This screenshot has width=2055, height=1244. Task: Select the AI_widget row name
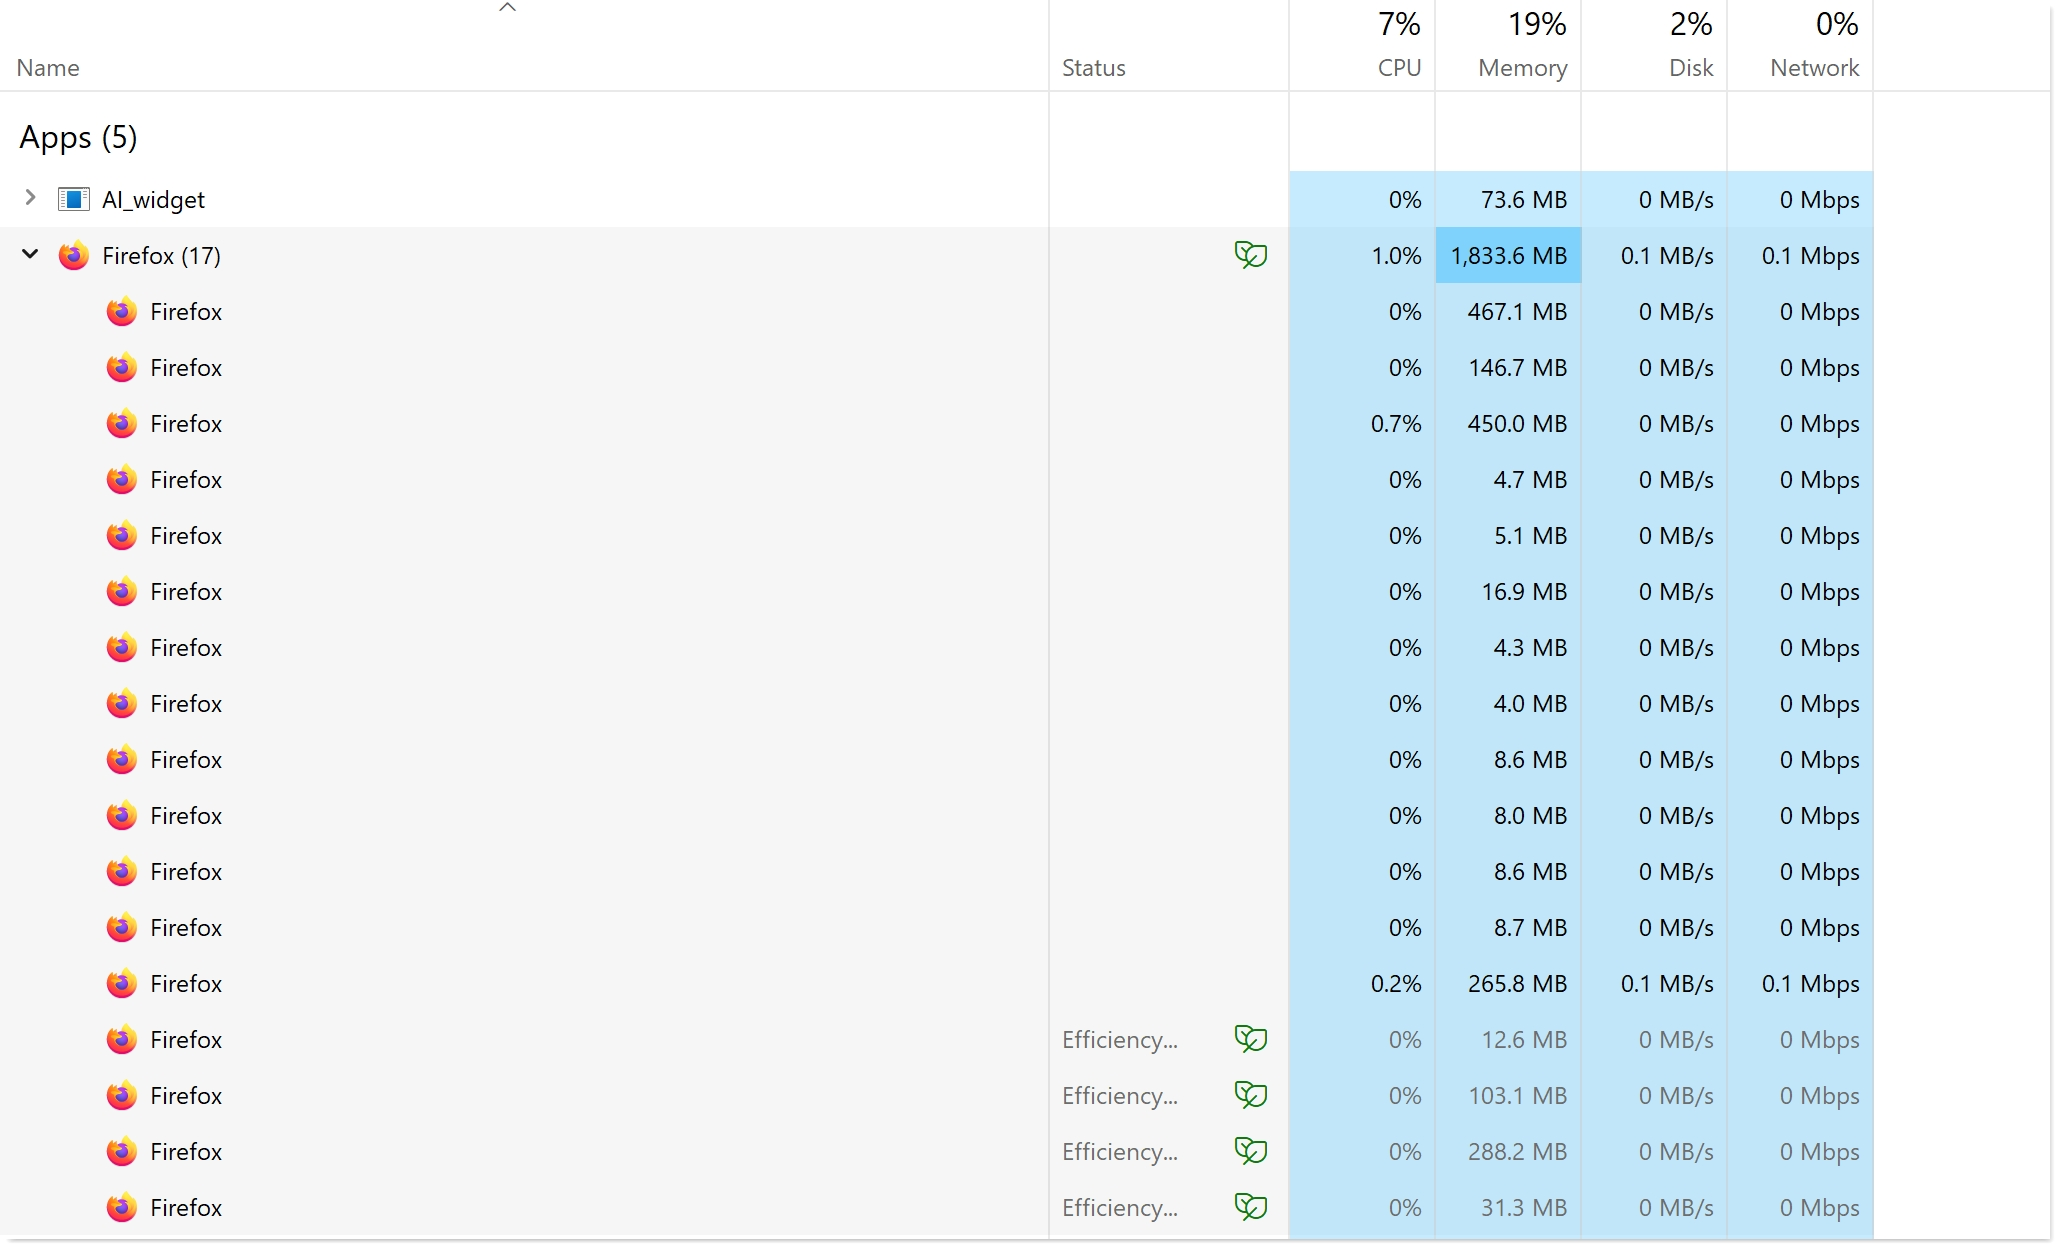point(153,200)
